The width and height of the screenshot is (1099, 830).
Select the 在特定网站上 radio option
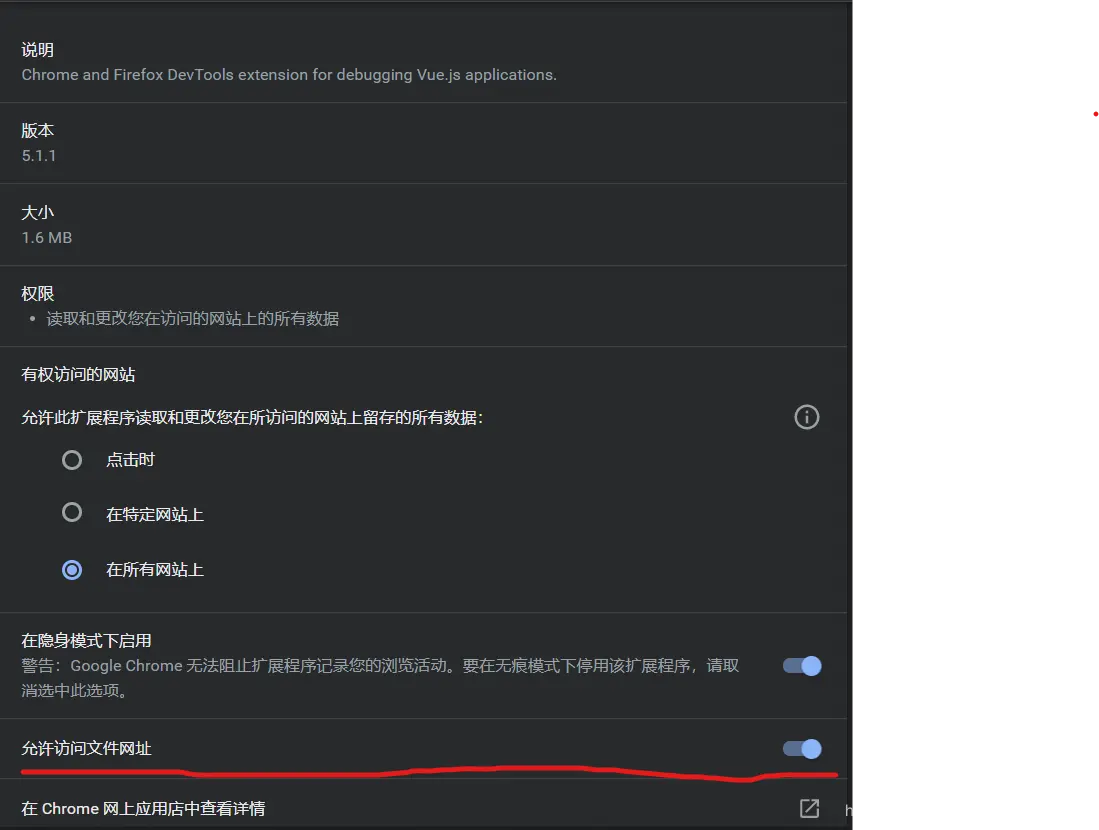[72, 512]
